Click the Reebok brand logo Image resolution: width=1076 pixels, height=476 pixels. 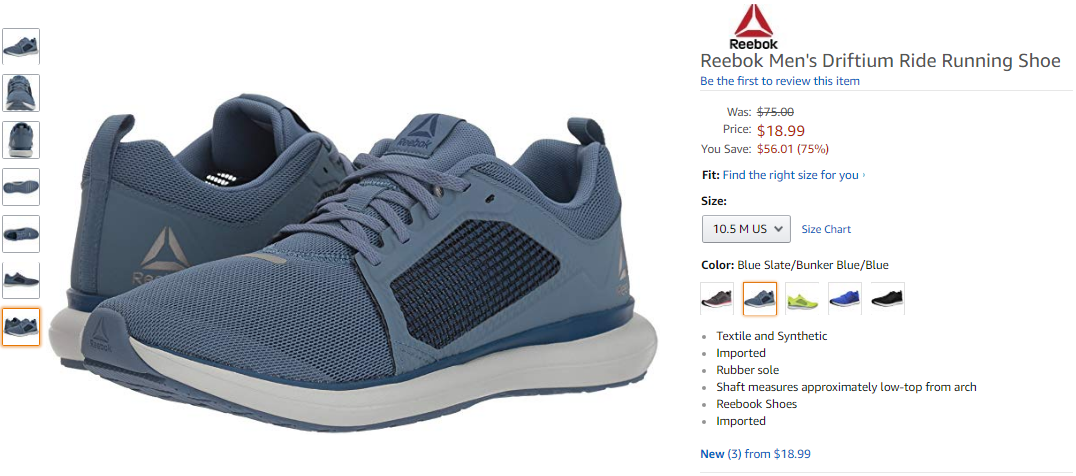coord(753,27)
